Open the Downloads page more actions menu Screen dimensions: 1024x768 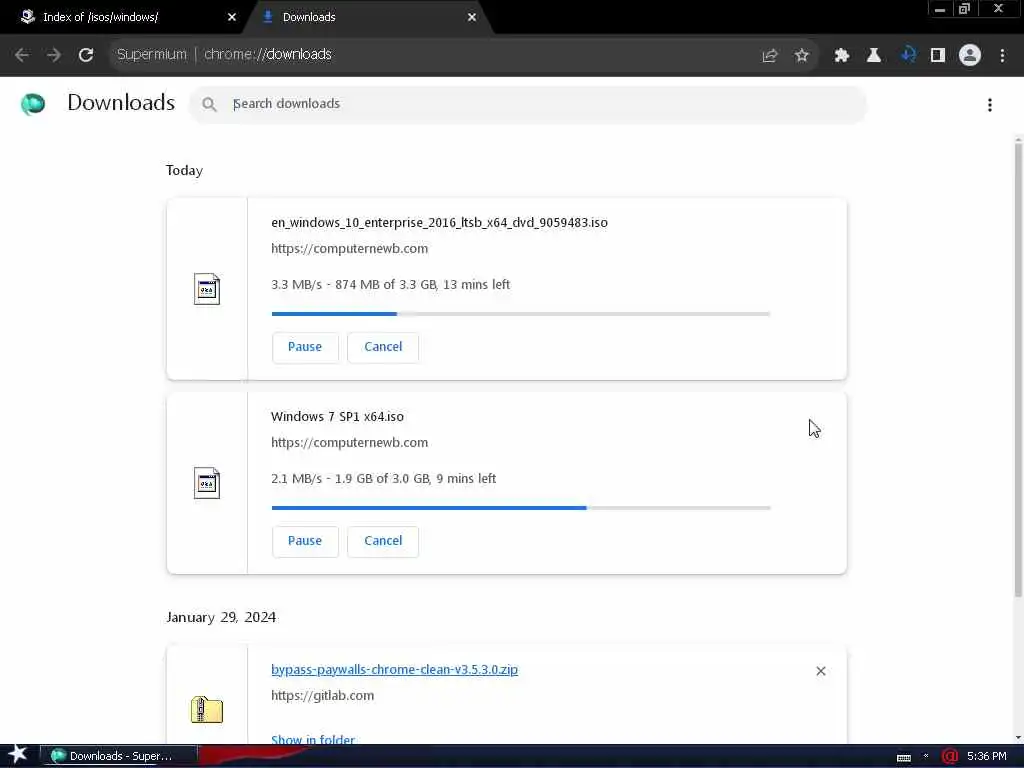click(x=990, y=104)
